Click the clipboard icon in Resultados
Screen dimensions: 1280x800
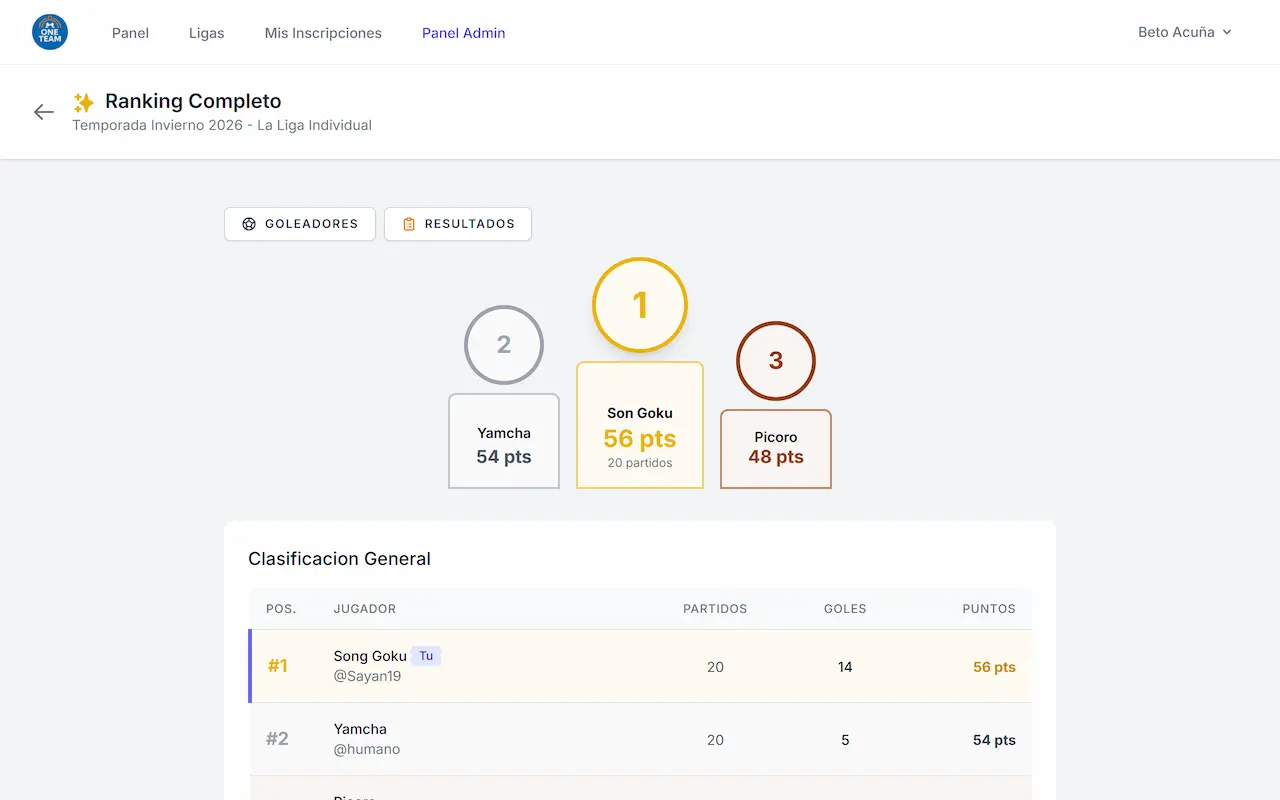click(x=408, y=224)
